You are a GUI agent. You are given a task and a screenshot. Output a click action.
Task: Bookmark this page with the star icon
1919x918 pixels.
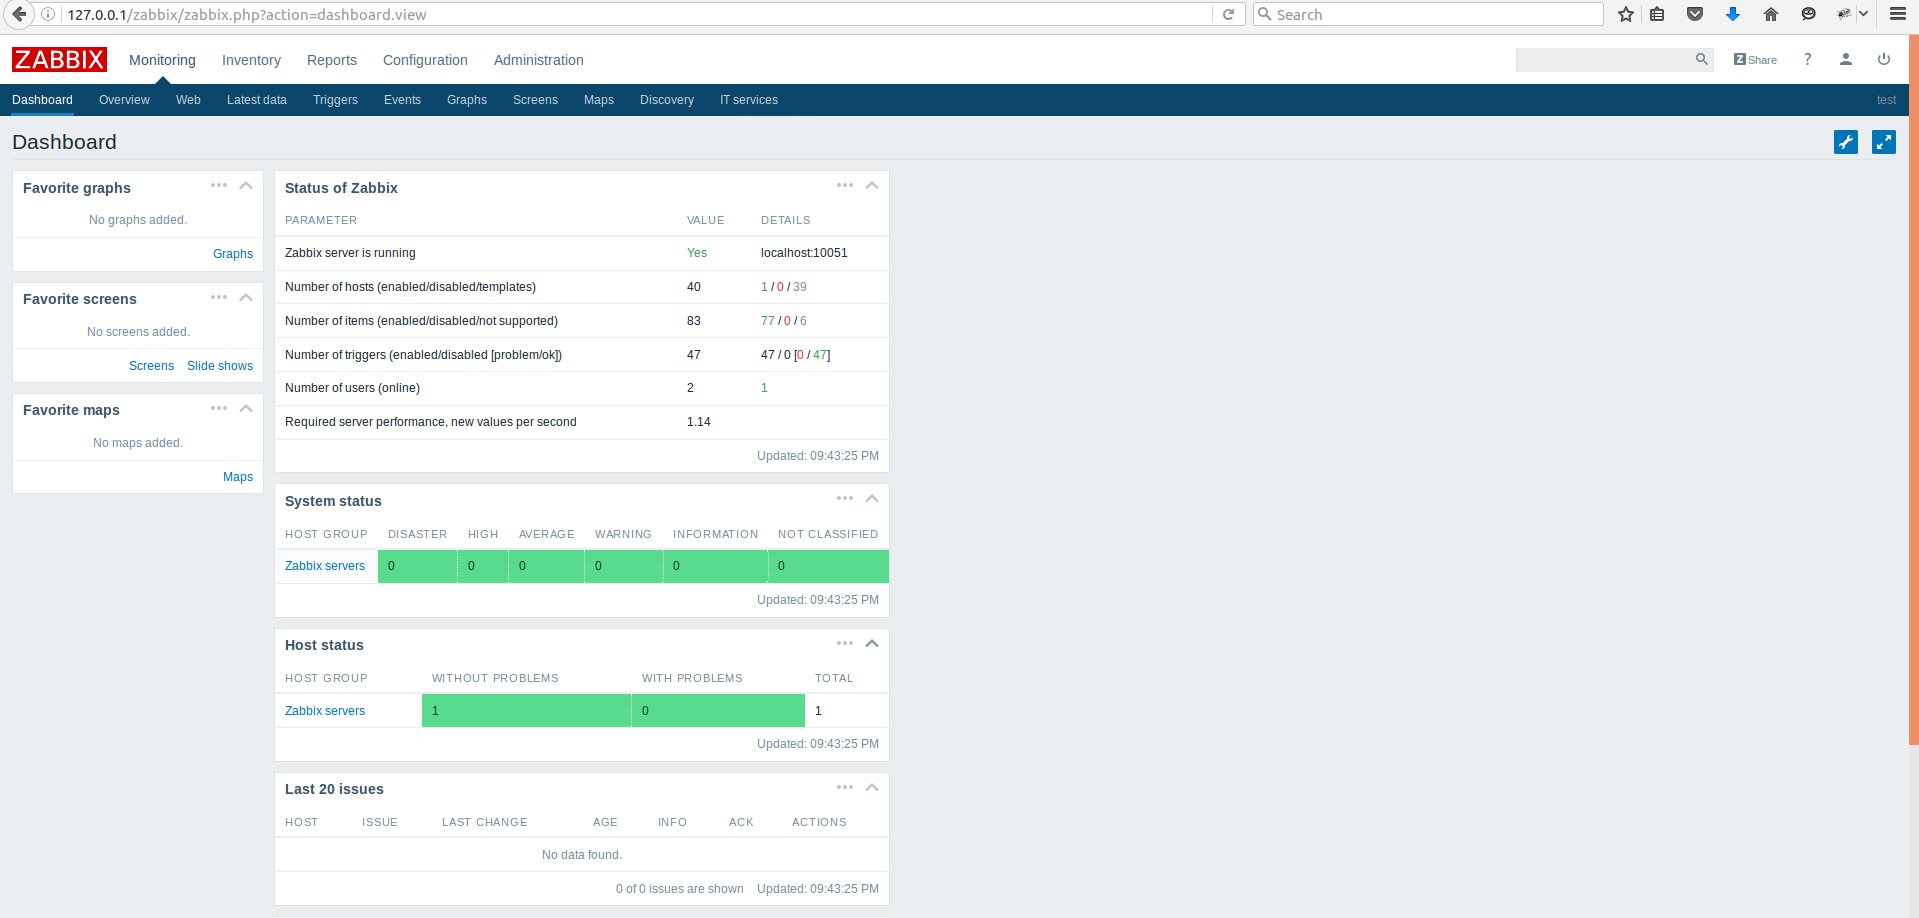1626,14
